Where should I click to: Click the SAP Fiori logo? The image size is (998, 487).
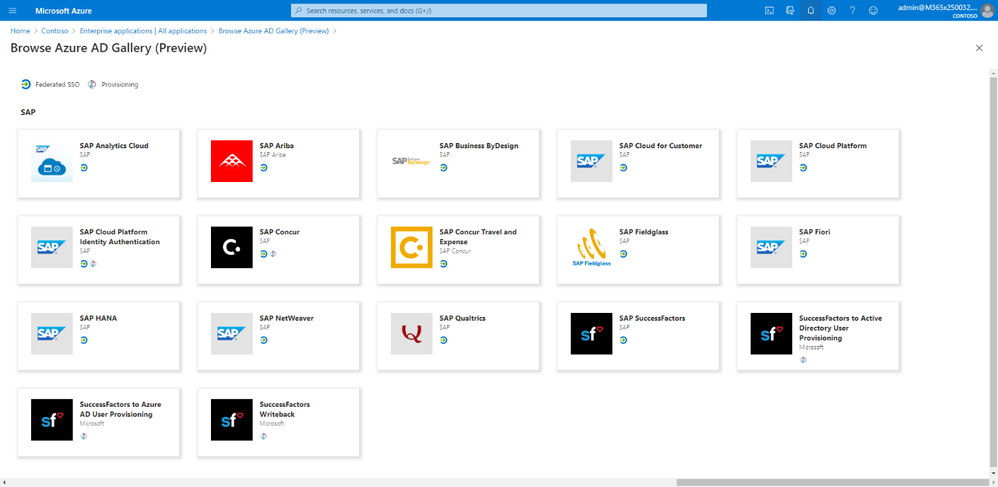pos(771,247)
